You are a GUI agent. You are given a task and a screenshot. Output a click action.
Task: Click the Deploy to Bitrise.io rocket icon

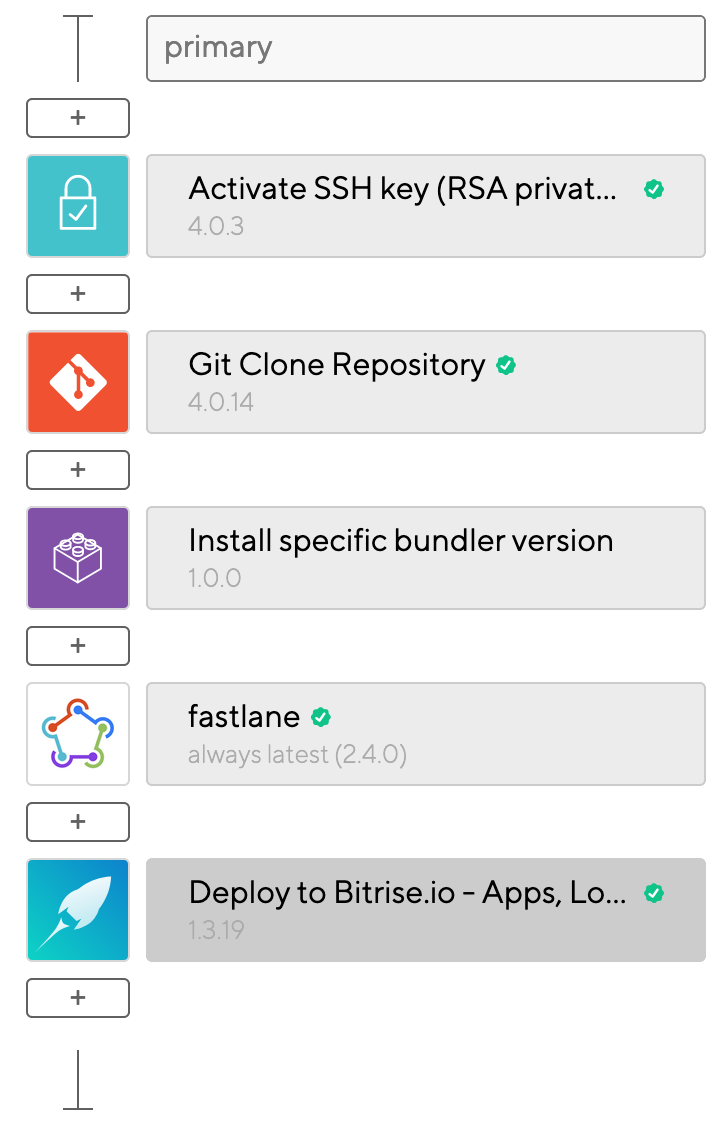78,910
